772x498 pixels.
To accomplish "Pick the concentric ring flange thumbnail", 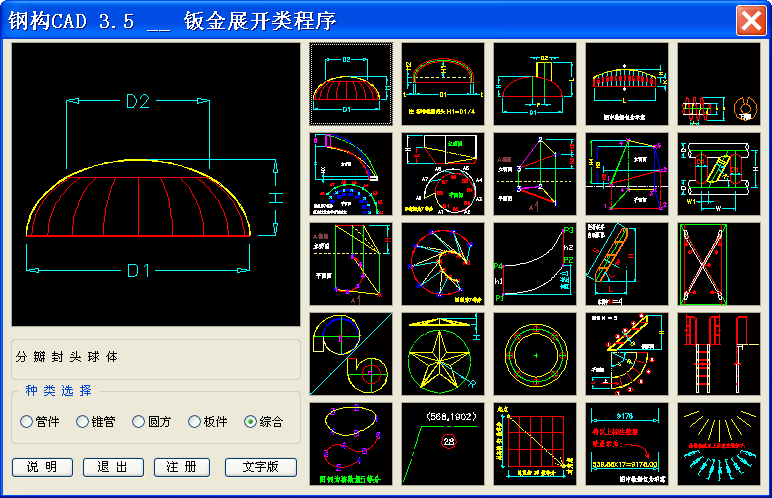I will pyautogui.click(x=535, y=354).
